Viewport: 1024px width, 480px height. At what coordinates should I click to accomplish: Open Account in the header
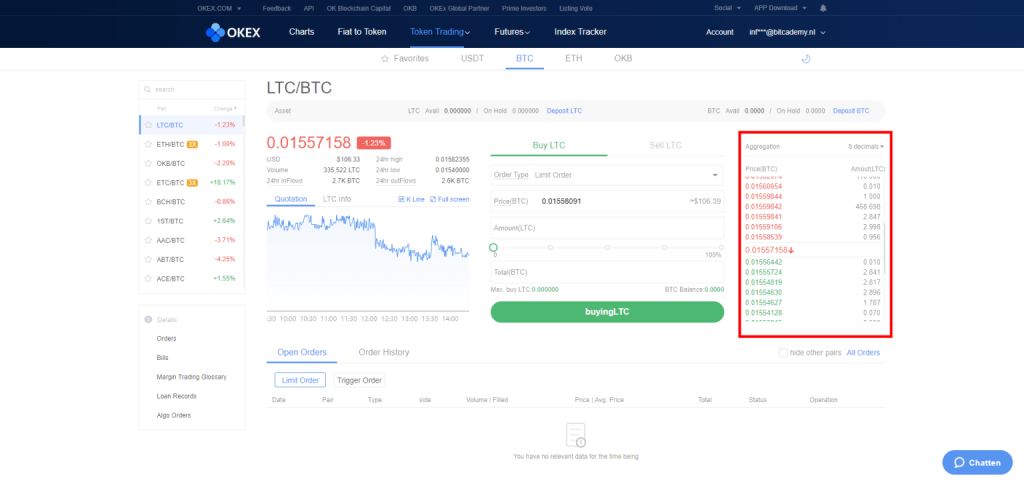coord(720,32)
